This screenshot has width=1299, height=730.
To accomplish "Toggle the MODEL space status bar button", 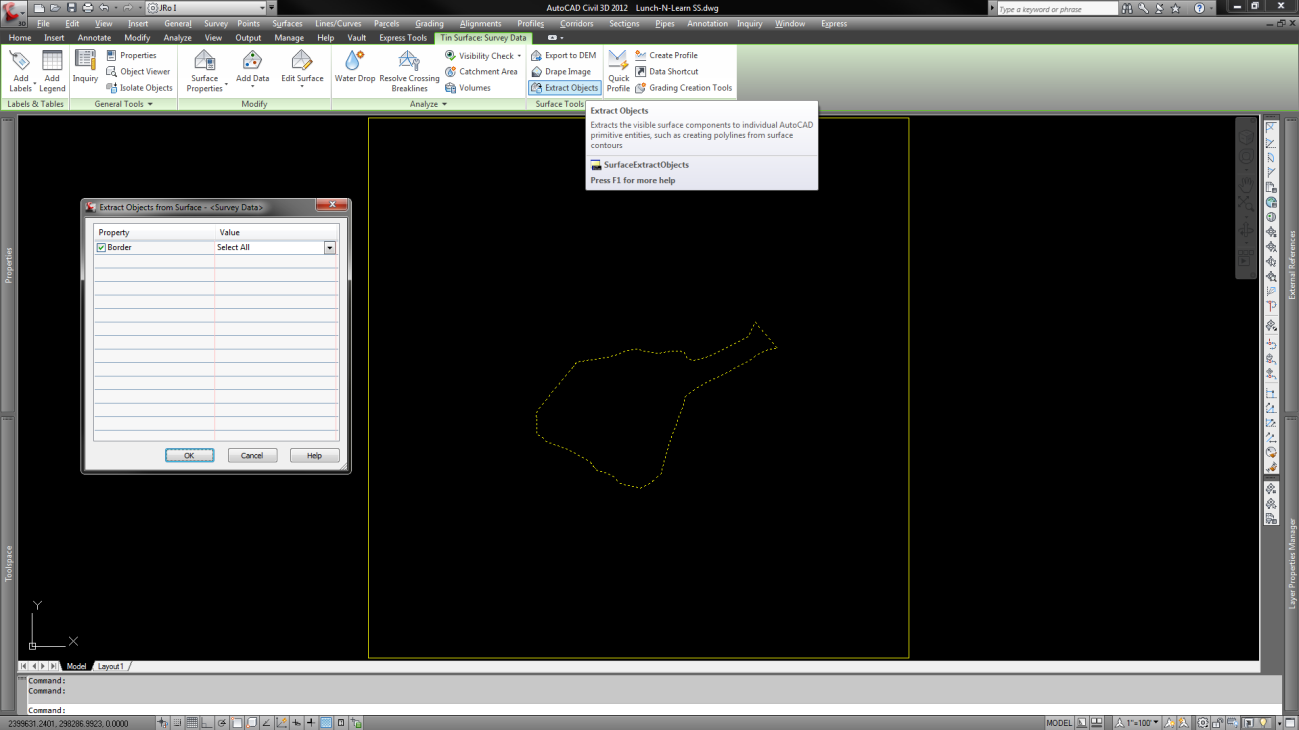I will 1059,722.
